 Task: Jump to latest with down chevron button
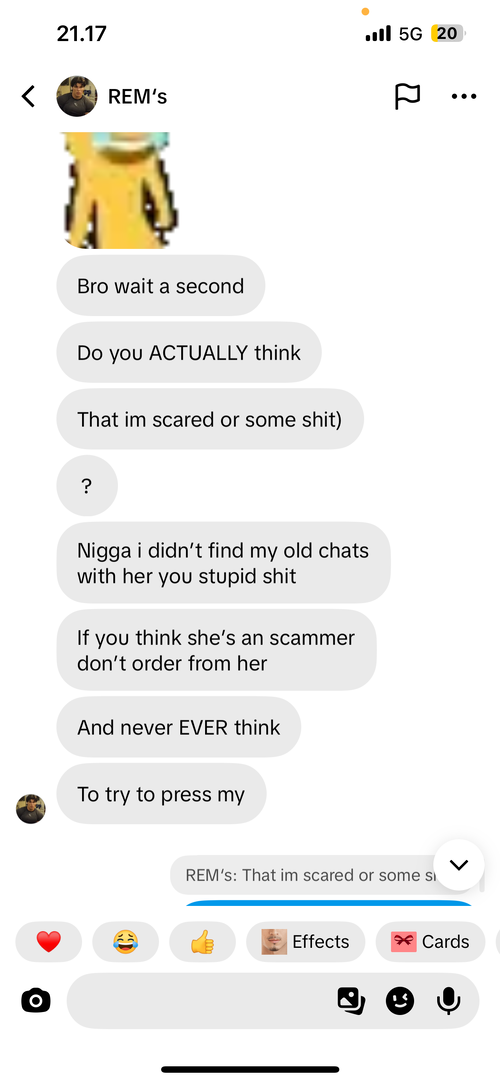tap(459, 865)
